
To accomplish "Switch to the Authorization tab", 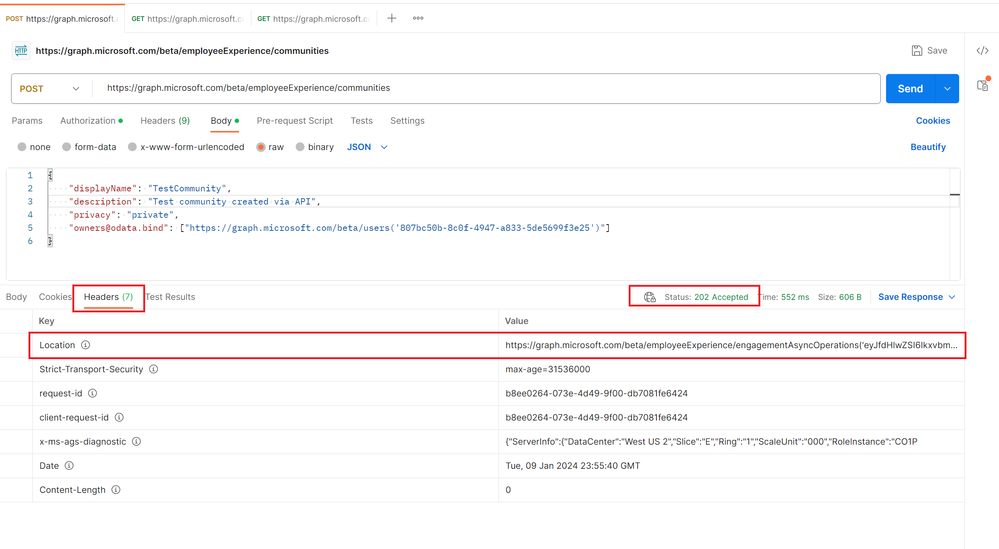I will [x=91, y=120].
